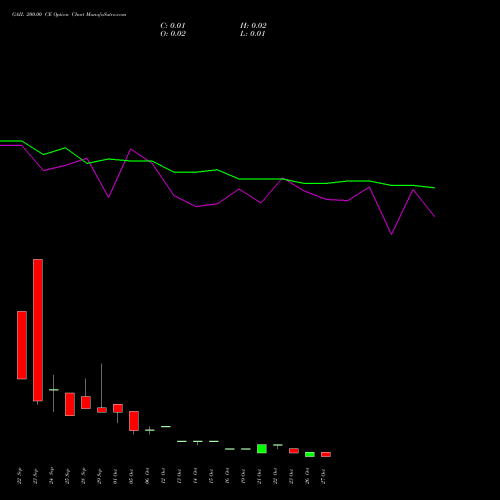Click the green candle for 26 Oct

tap(310, 454)
